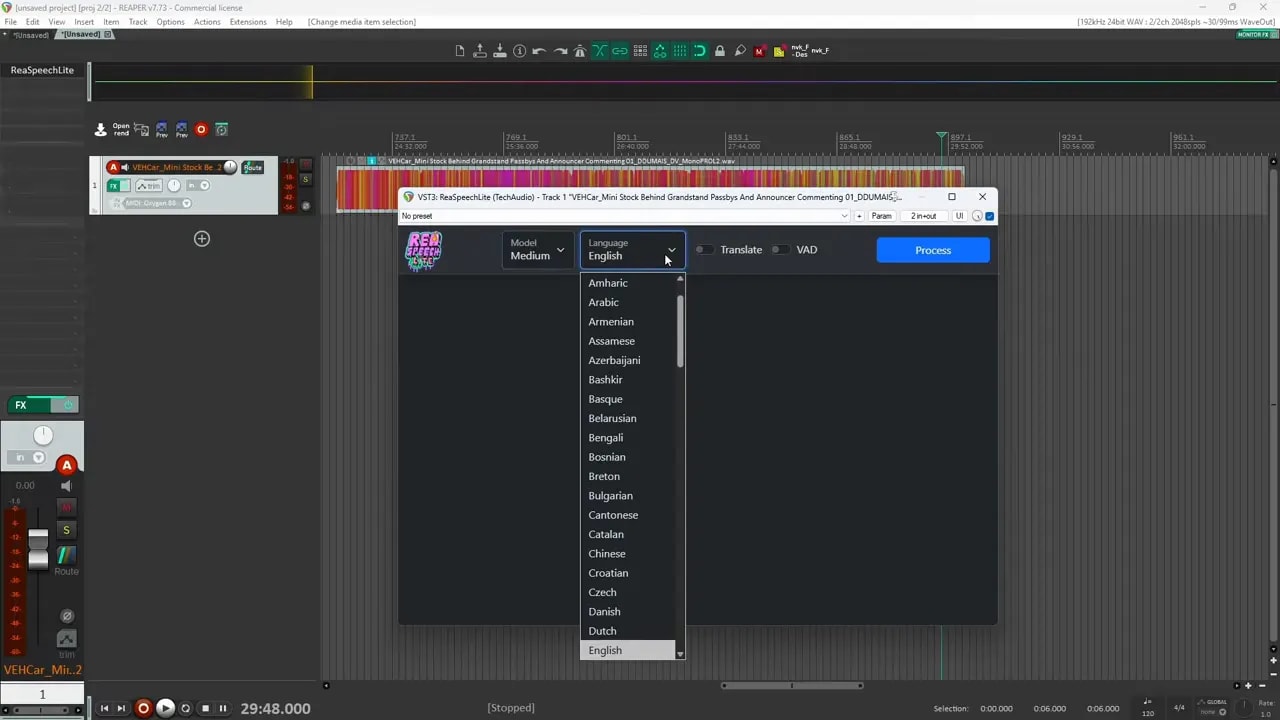This screenshot has width=1280, height=720.
Task: Open the trim envelope button on track 1
Action: click(148, 186)
